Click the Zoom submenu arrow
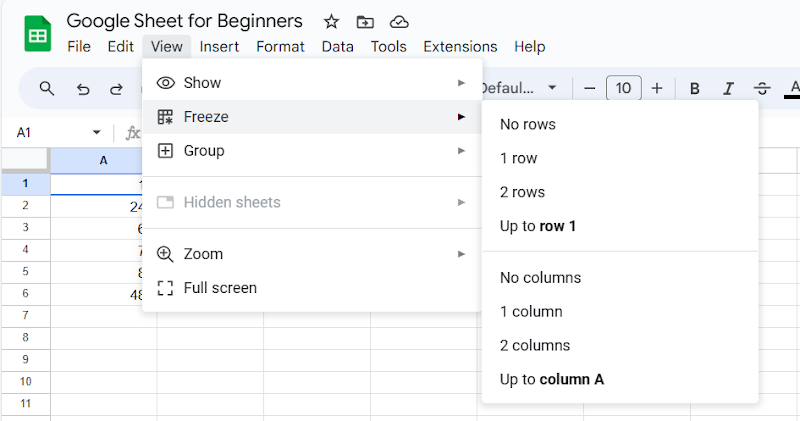 point(461,254)
